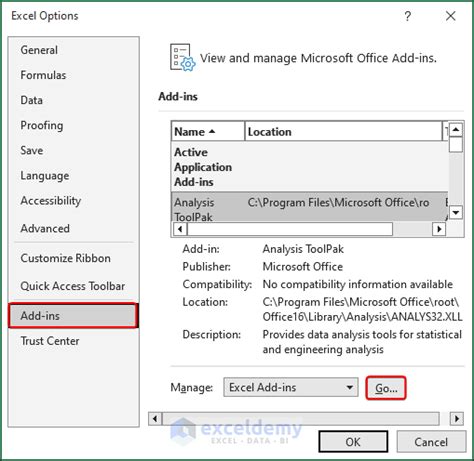Click the Active Application Add-ins group heading
The height and width of the screenshot is (461, 474).
[x=203, y=167]
